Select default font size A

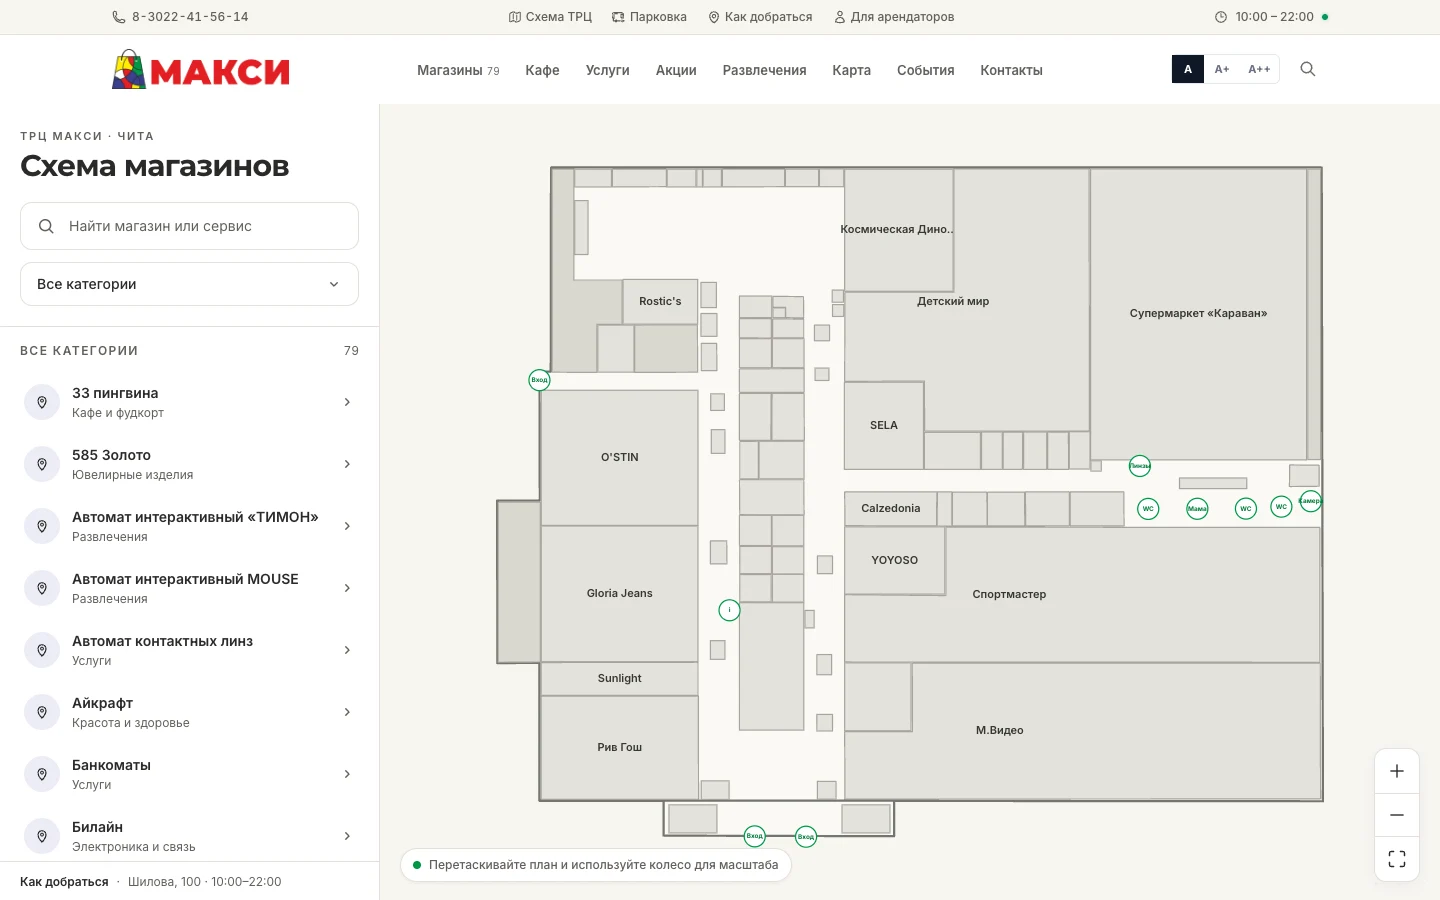pyautogui.click(x=1188, y=69)
